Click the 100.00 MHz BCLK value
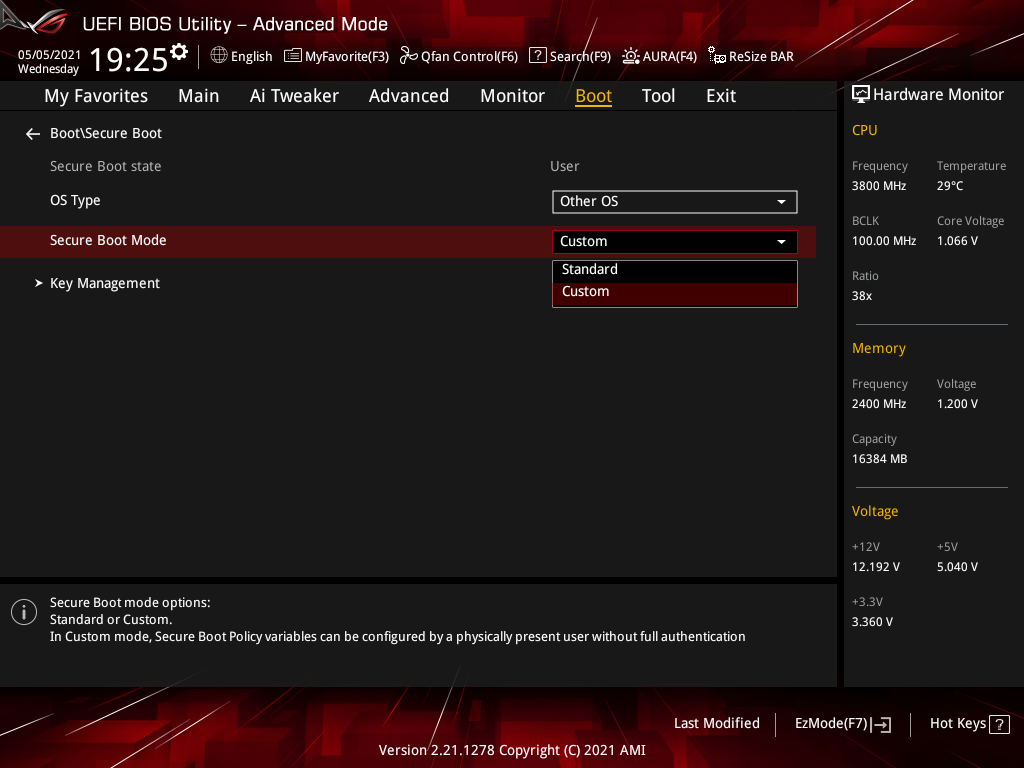The height and width of the screenshot is (768, 1024). click(884, 241)
